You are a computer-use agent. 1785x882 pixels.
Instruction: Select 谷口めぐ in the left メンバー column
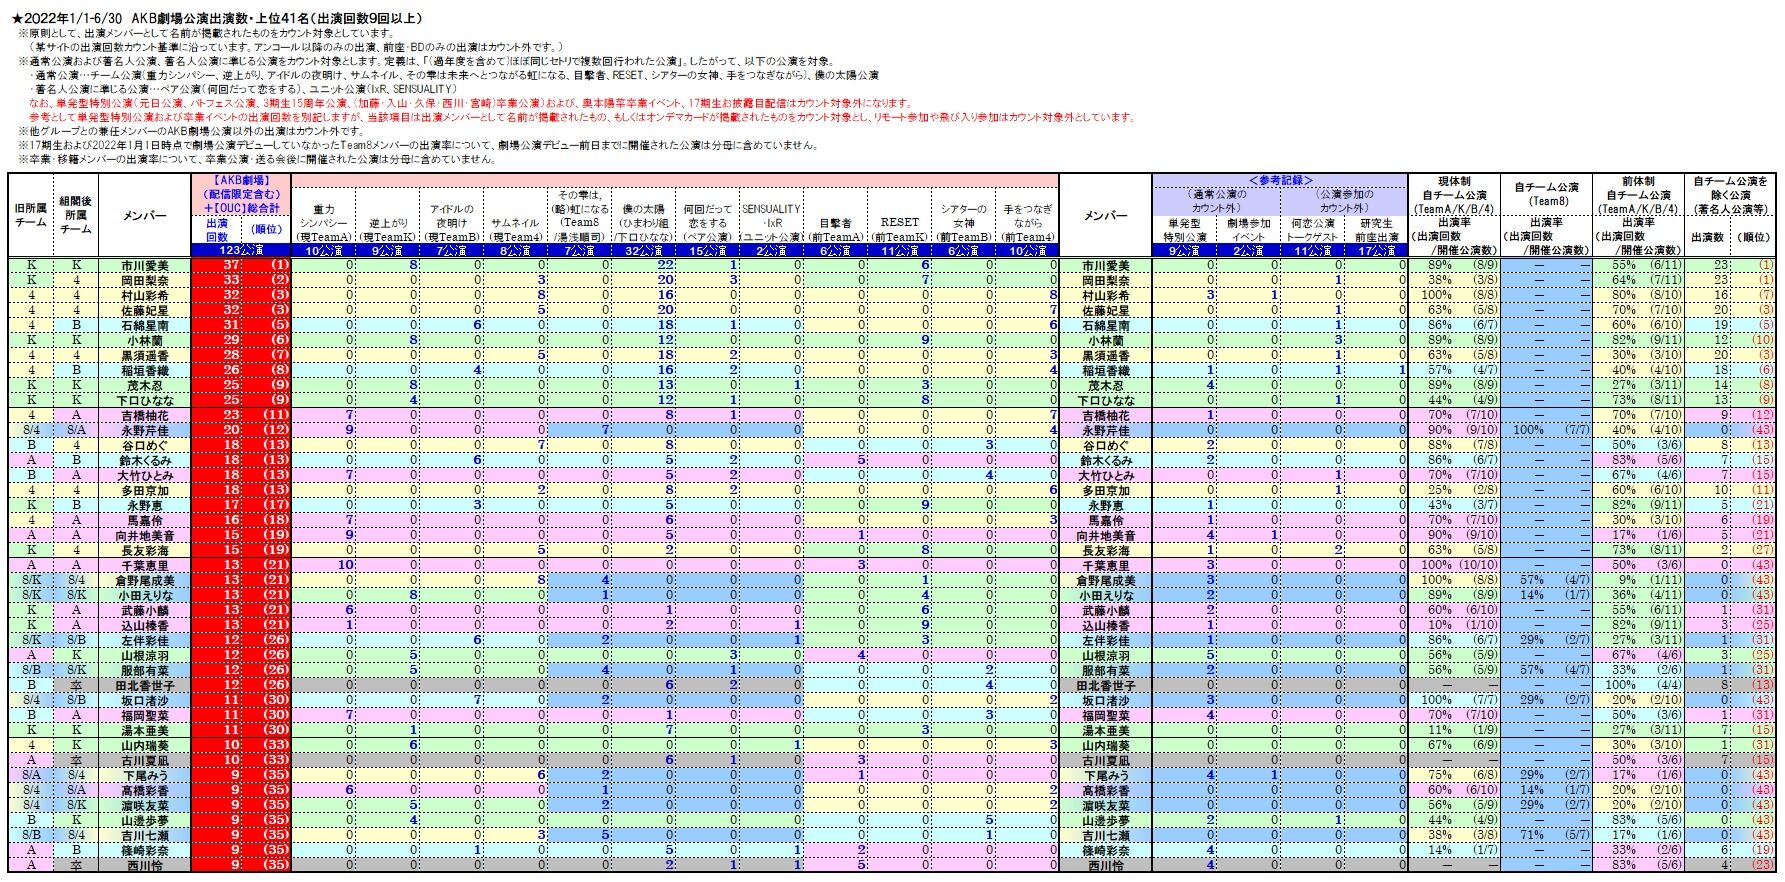pyautogui.click(x=145, y=445)
